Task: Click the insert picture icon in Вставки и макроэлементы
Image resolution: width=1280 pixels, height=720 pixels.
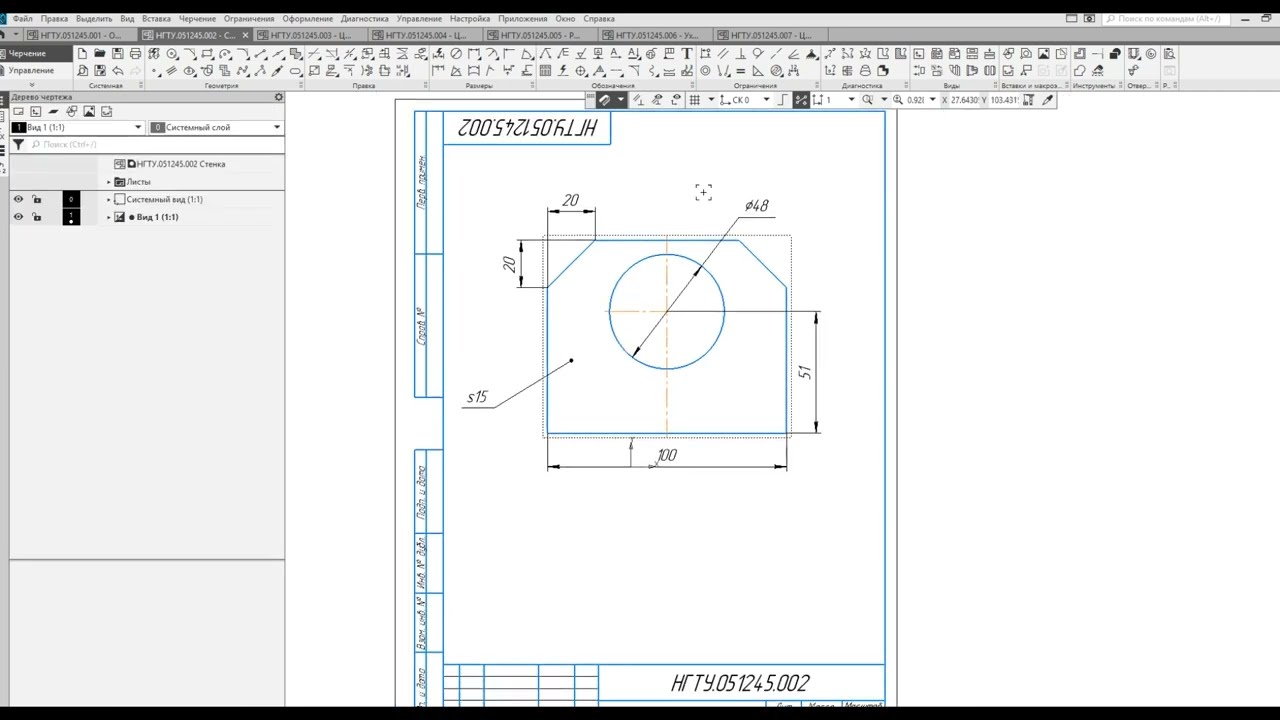Action: tap(1043, 54)
